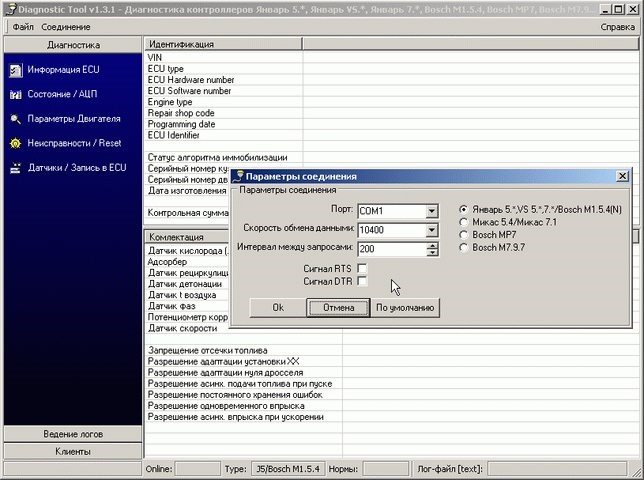The width and height of the screenshot is (644, 480).
Task: Click the Состояние / АЦП sidebar icon
Action: coord(16,94)
